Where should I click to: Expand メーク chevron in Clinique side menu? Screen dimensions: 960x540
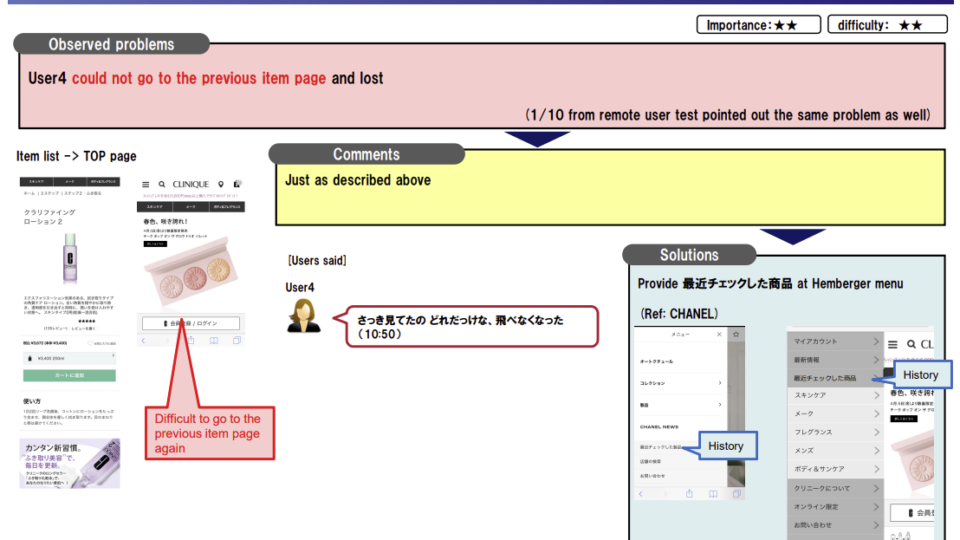point(876,414)
